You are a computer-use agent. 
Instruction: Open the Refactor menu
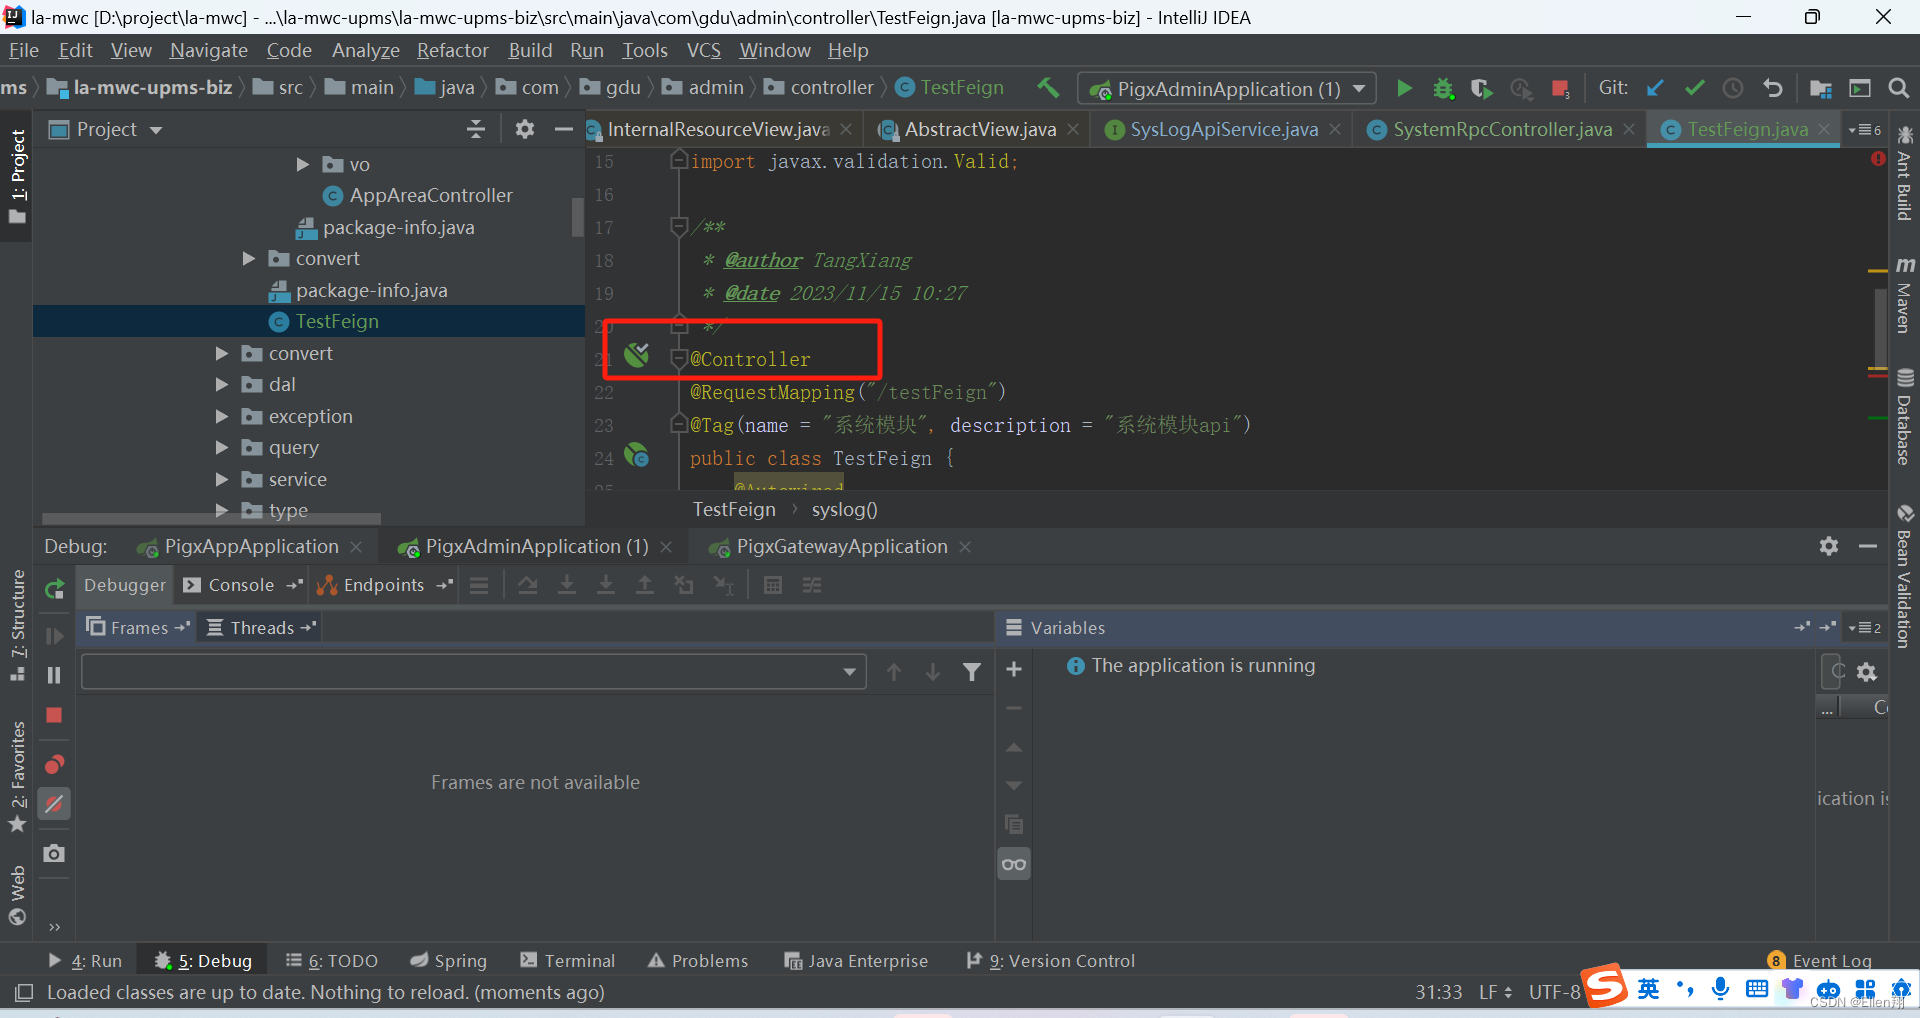(x=453, y=50)
